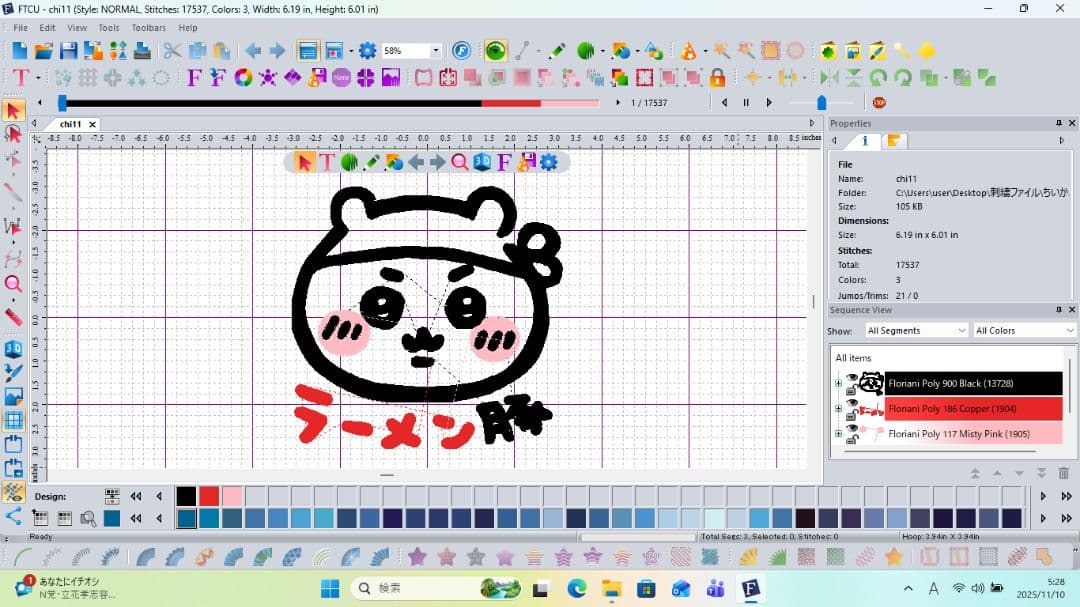Click the color wheel icon in toolbar
Screen dimensions: 1080x607
(243, 77)
